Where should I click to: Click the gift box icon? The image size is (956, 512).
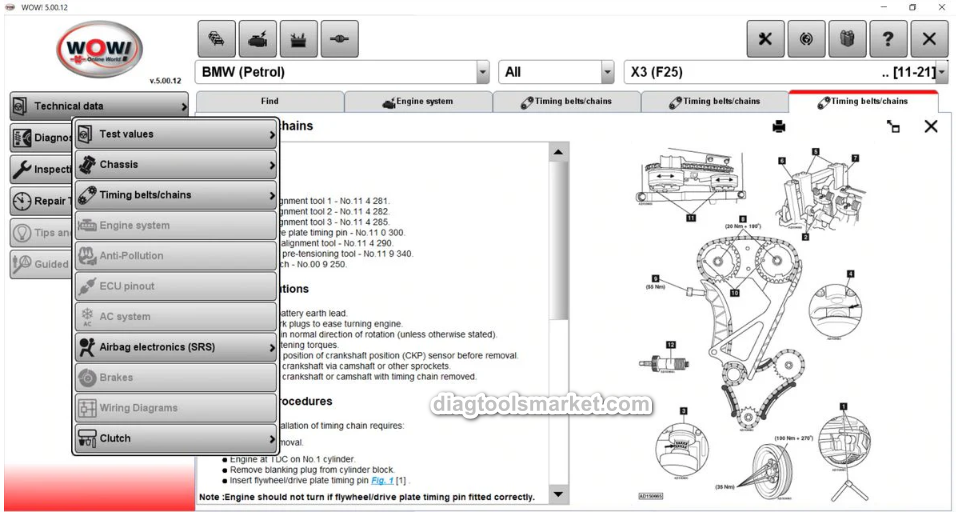(847, 39)
